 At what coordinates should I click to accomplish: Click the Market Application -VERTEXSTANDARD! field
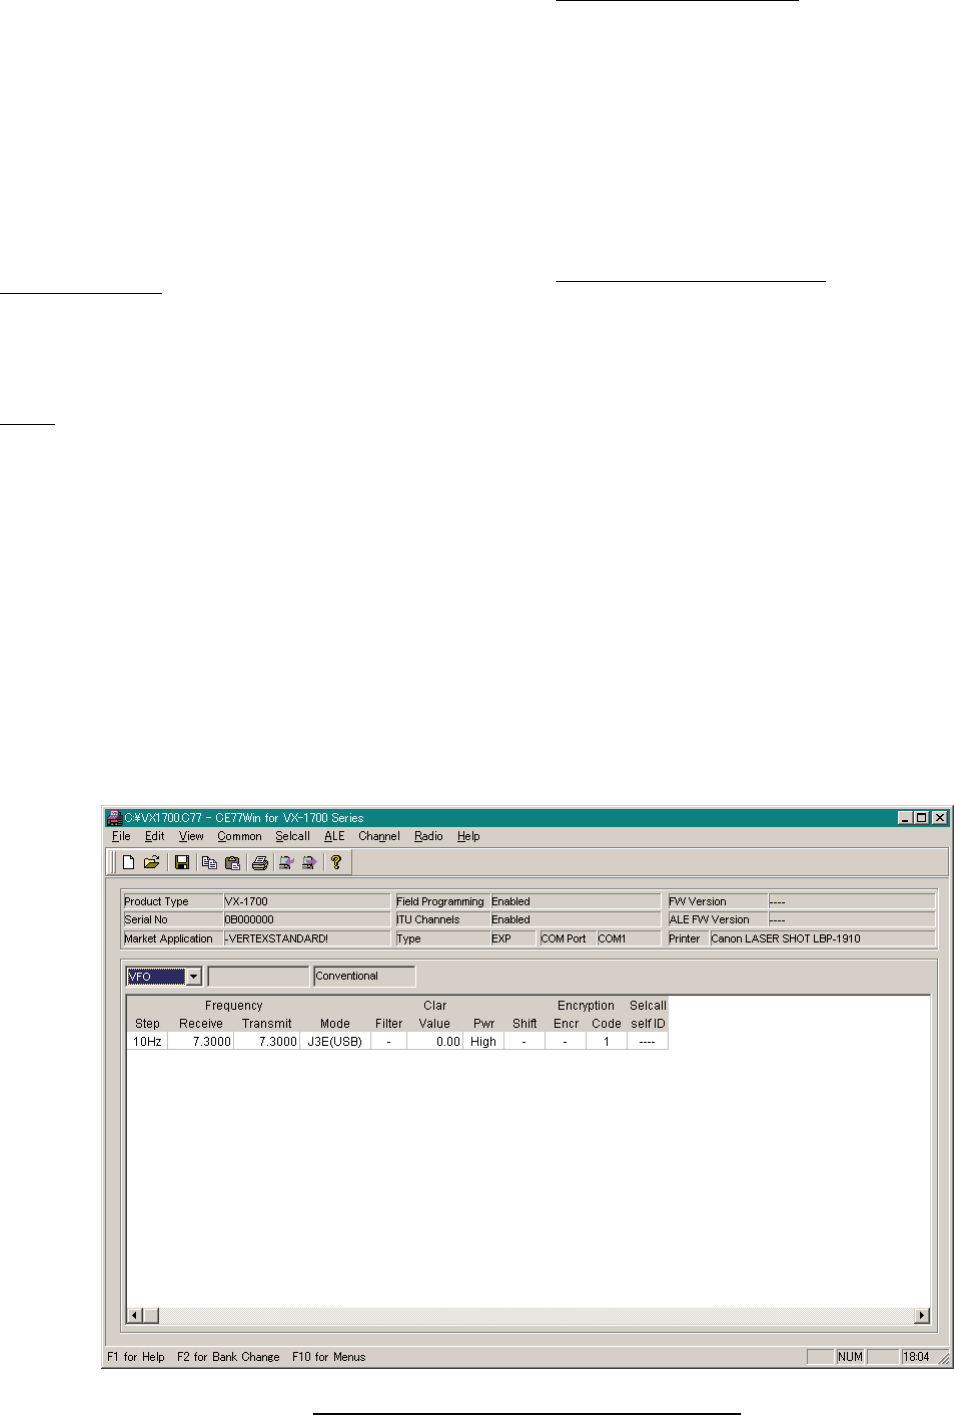[306, 938]
